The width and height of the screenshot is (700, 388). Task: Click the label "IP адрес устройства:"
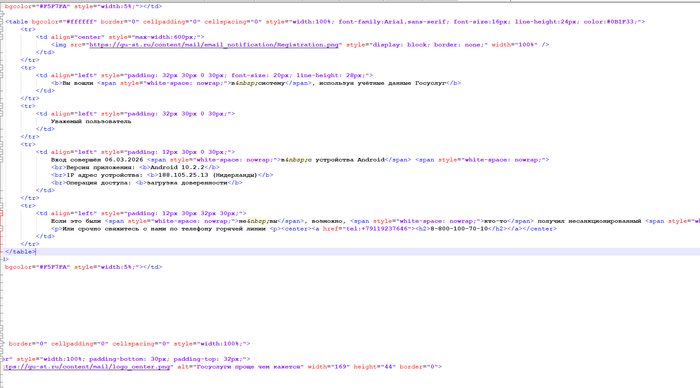[x=104, y=175]
